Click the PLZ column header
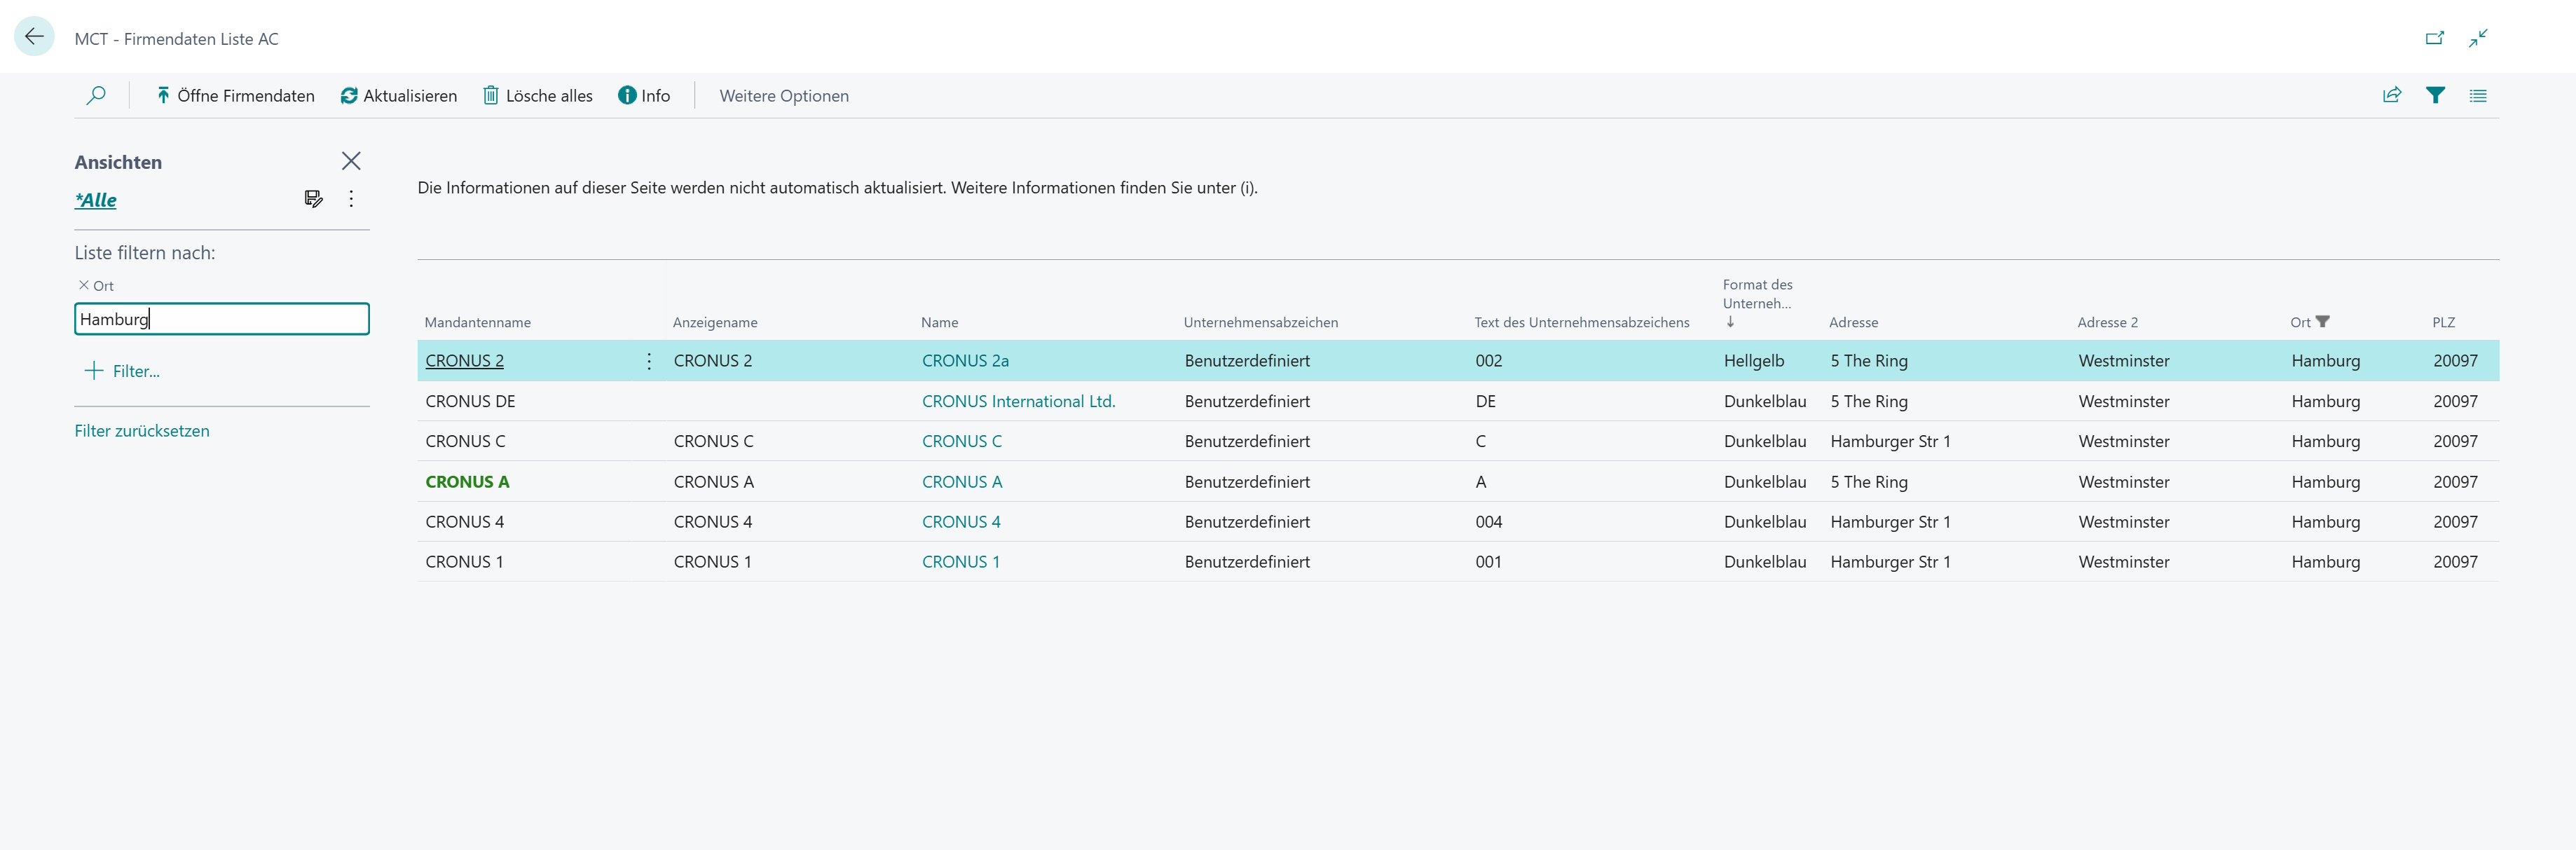The image size is (2576, 850). 2443,322
